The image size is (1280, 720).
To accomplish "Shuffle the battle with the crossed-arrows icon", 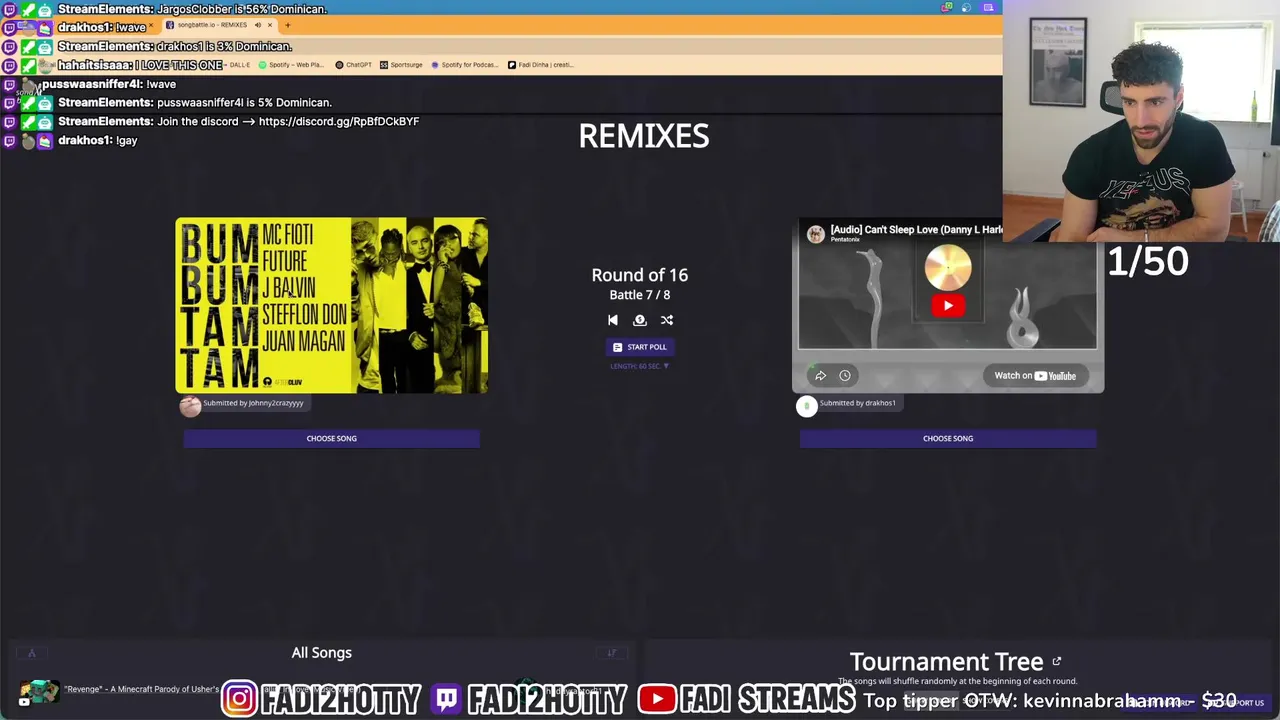I will tap(667, 320).
